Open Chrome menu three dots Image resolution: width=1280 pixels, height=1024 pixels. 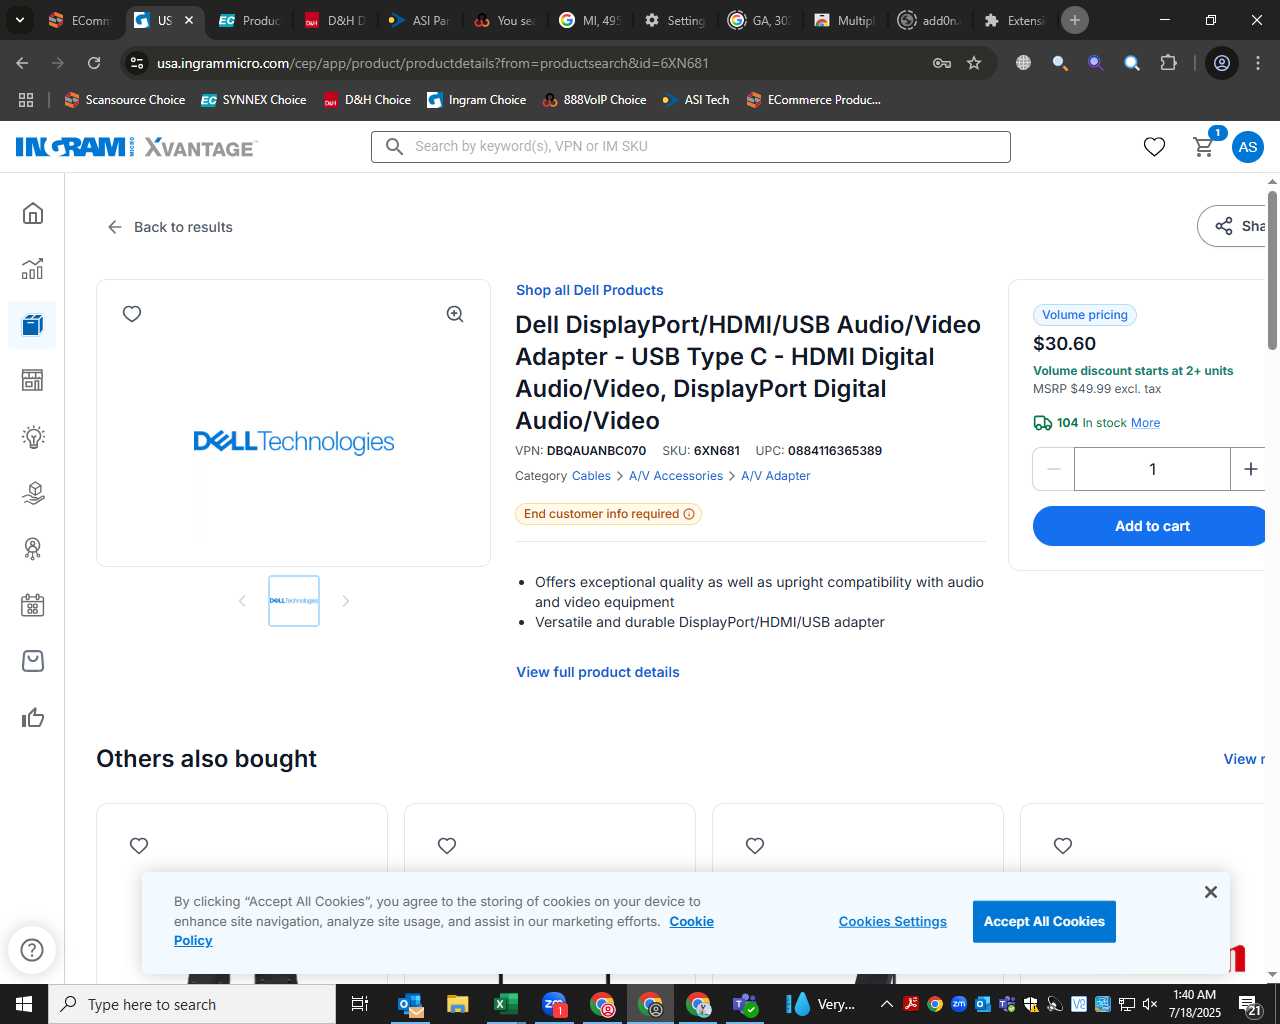pyautogui.click(x=1257, y=63)
